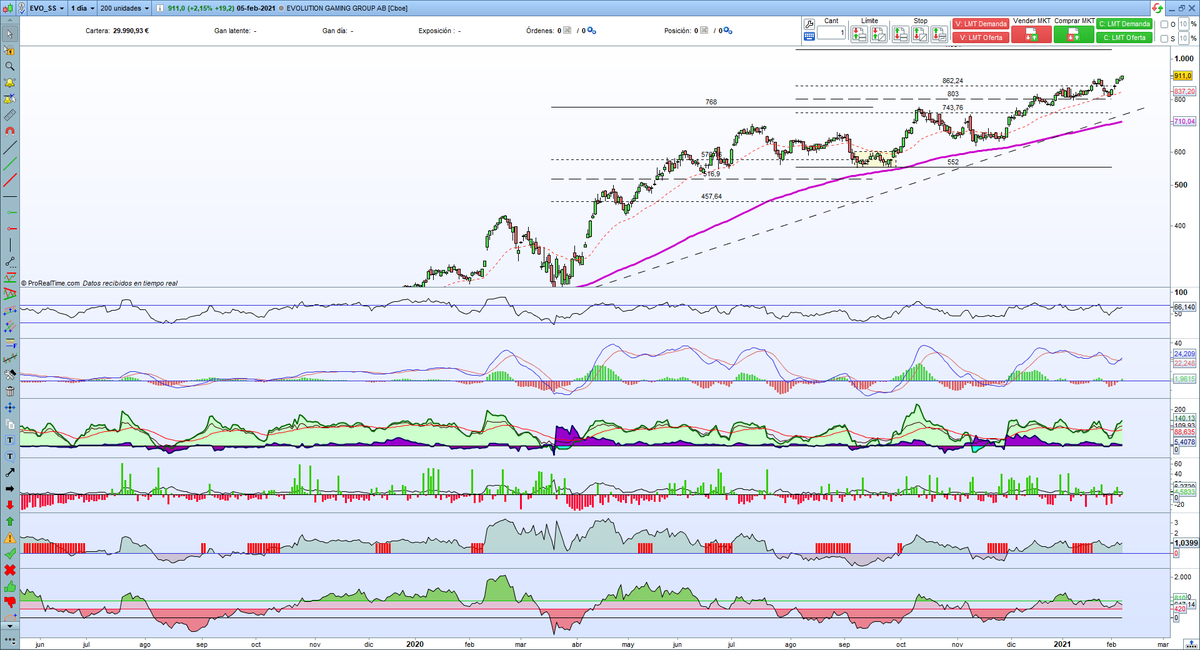The height and width of the screenshot is (650, 1200).
Task: Toggle the red magnet snap tool
Action: (10, 131)
